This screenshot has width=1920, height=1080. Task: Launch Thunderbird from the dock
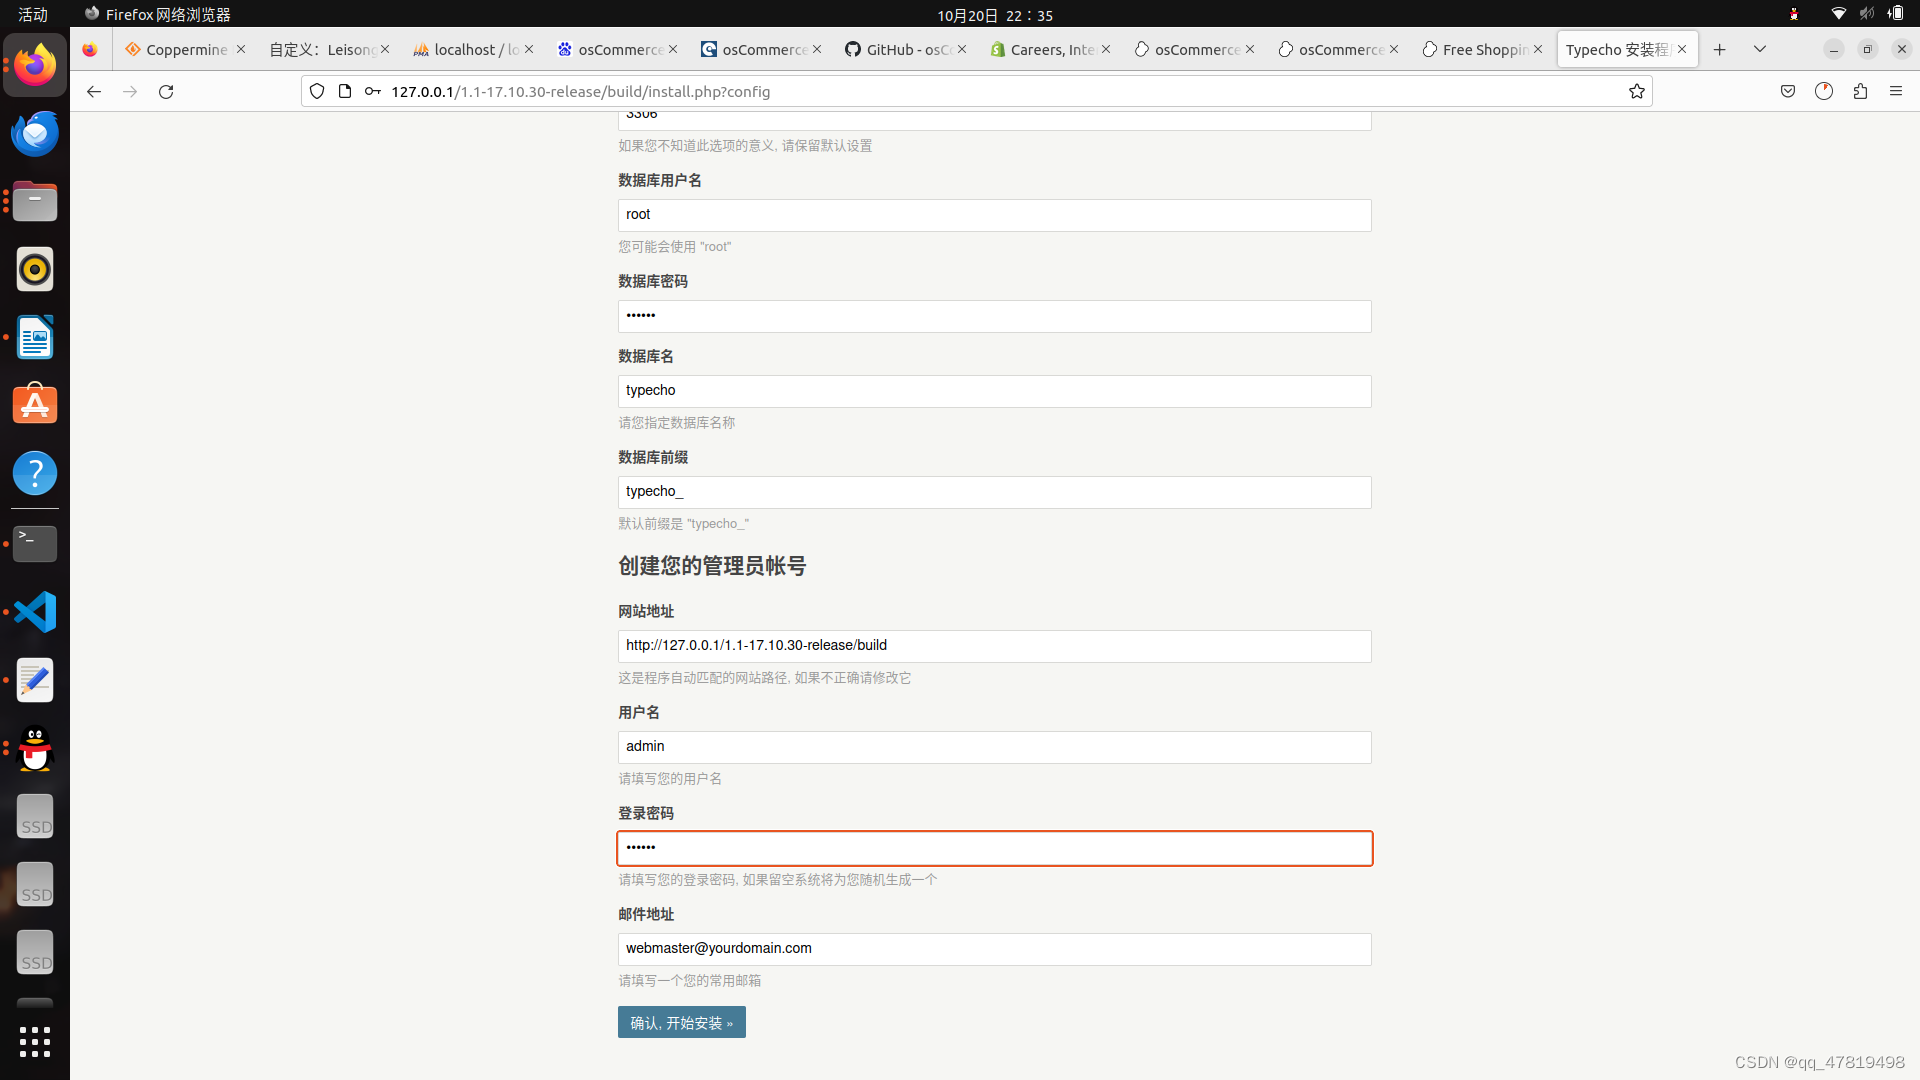pyautogui.click(x=35, y=133)
